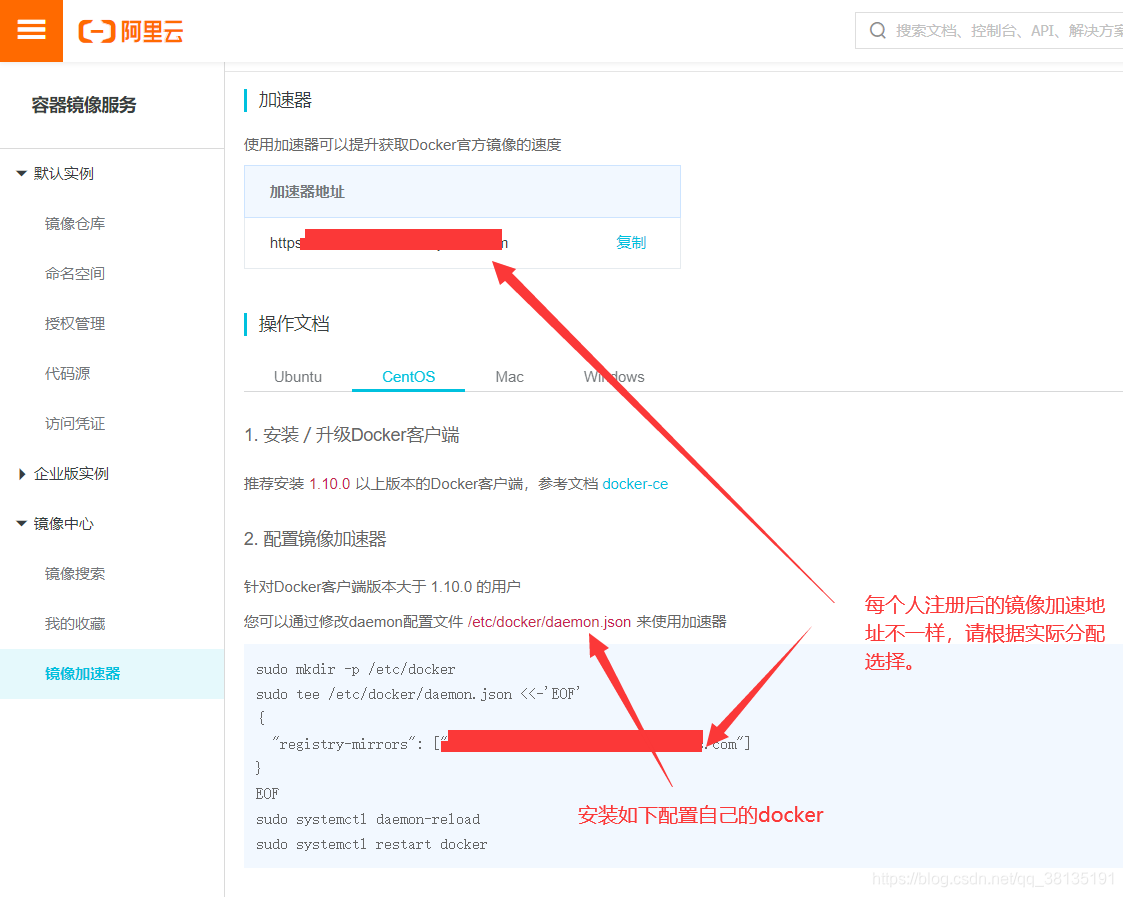Click the Alibaba Cloud (阿里云) logo

[130, 31]
